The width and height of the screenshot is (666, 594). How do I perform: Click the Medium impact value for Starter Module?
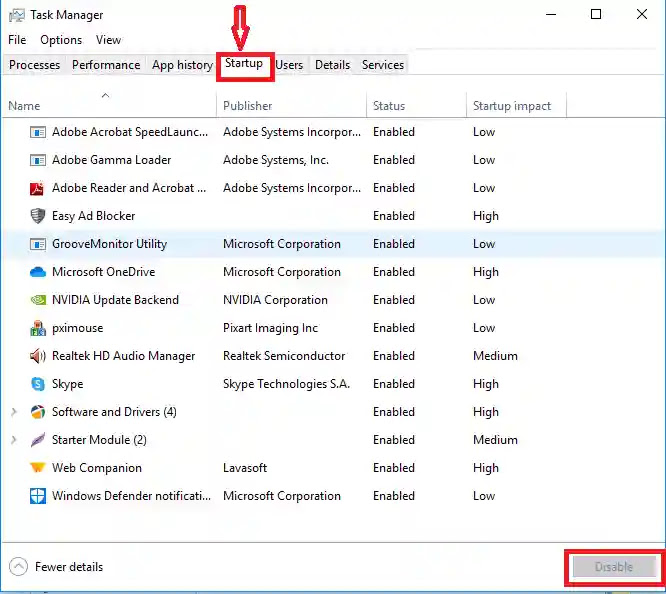click(495, 440)
